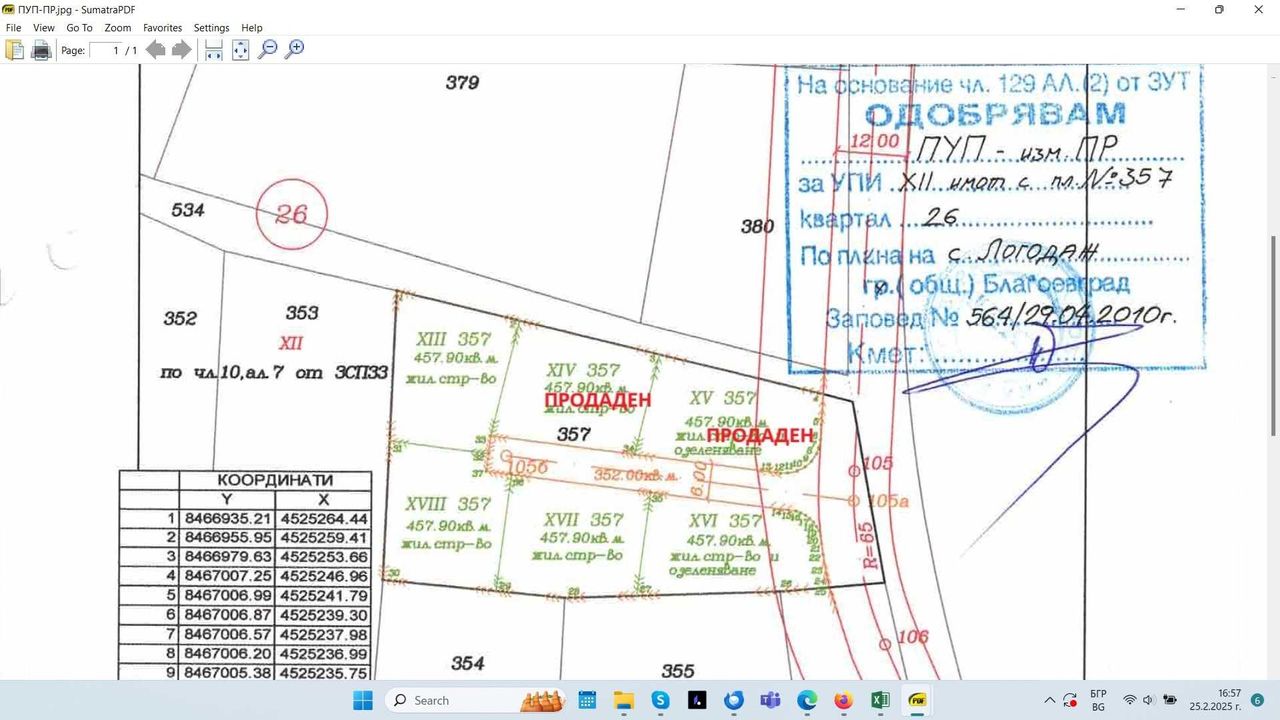The height and width of the screenshot is (720, 1280).
Task: Click the circled number 26 on map
Action: [292, 214]
